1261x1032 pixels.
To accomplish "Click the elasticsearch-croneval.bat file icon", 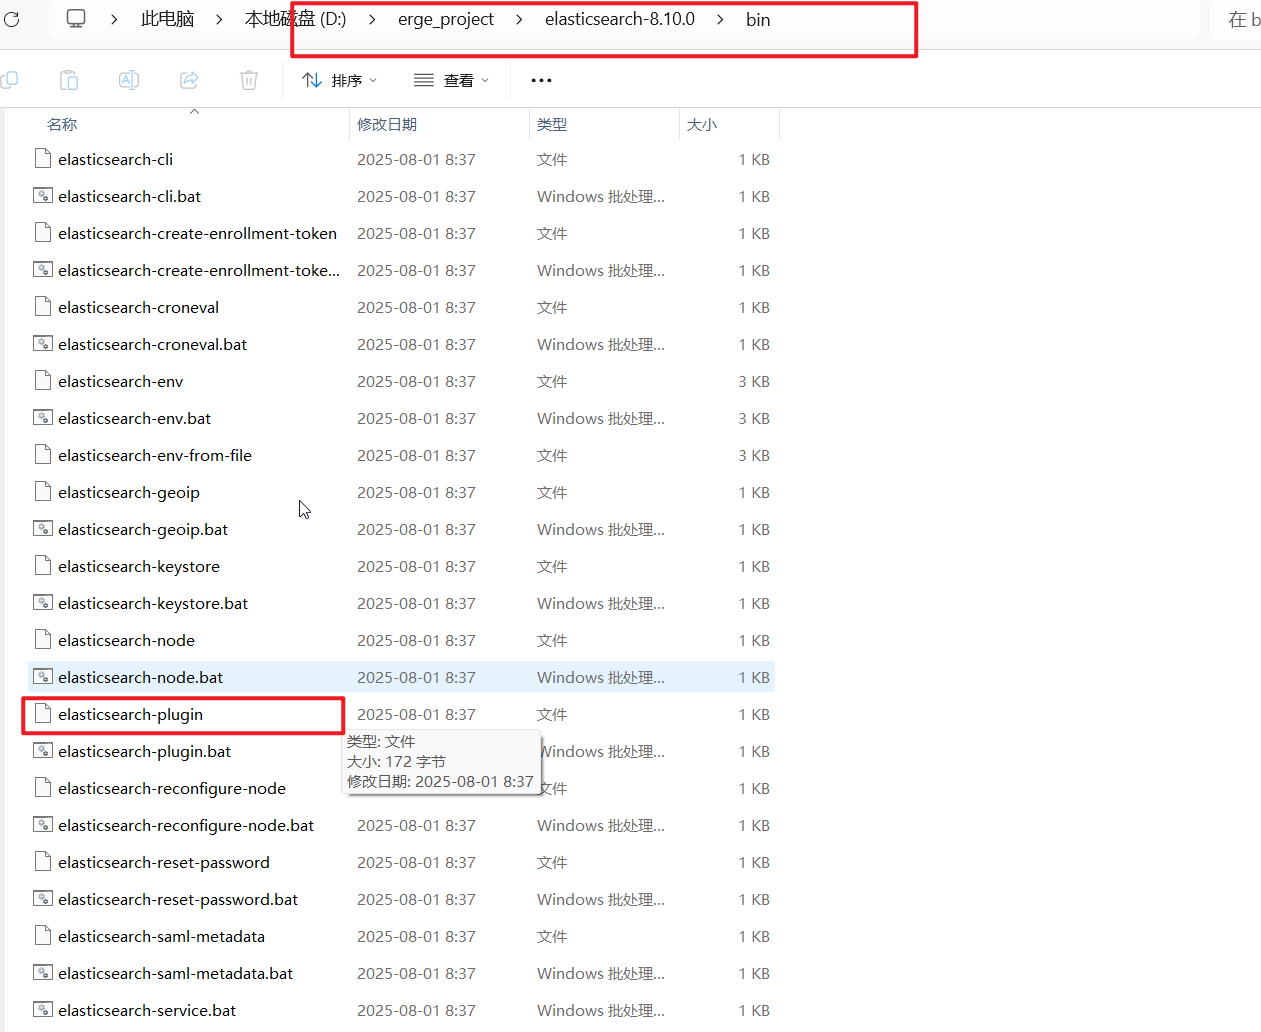I will tap(43, 344).
